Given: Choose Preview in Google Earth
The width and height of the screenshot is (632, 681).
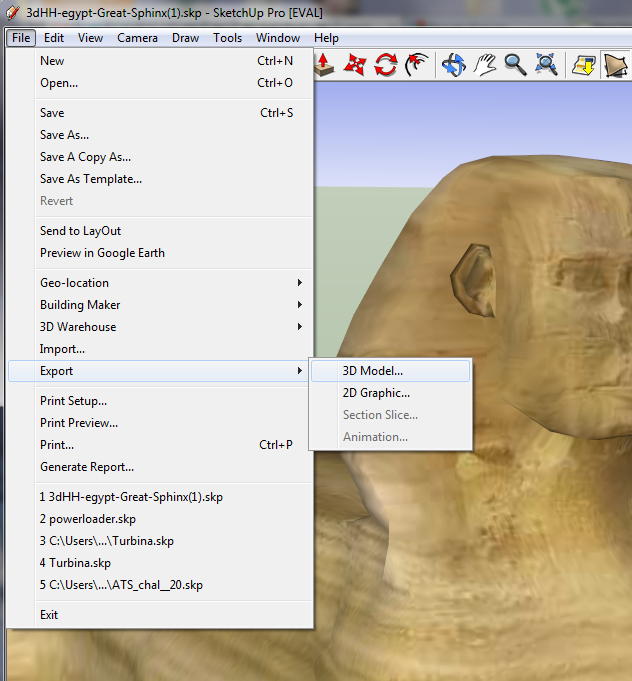Looking at the screenshot, I should click(x=102, y=253).
